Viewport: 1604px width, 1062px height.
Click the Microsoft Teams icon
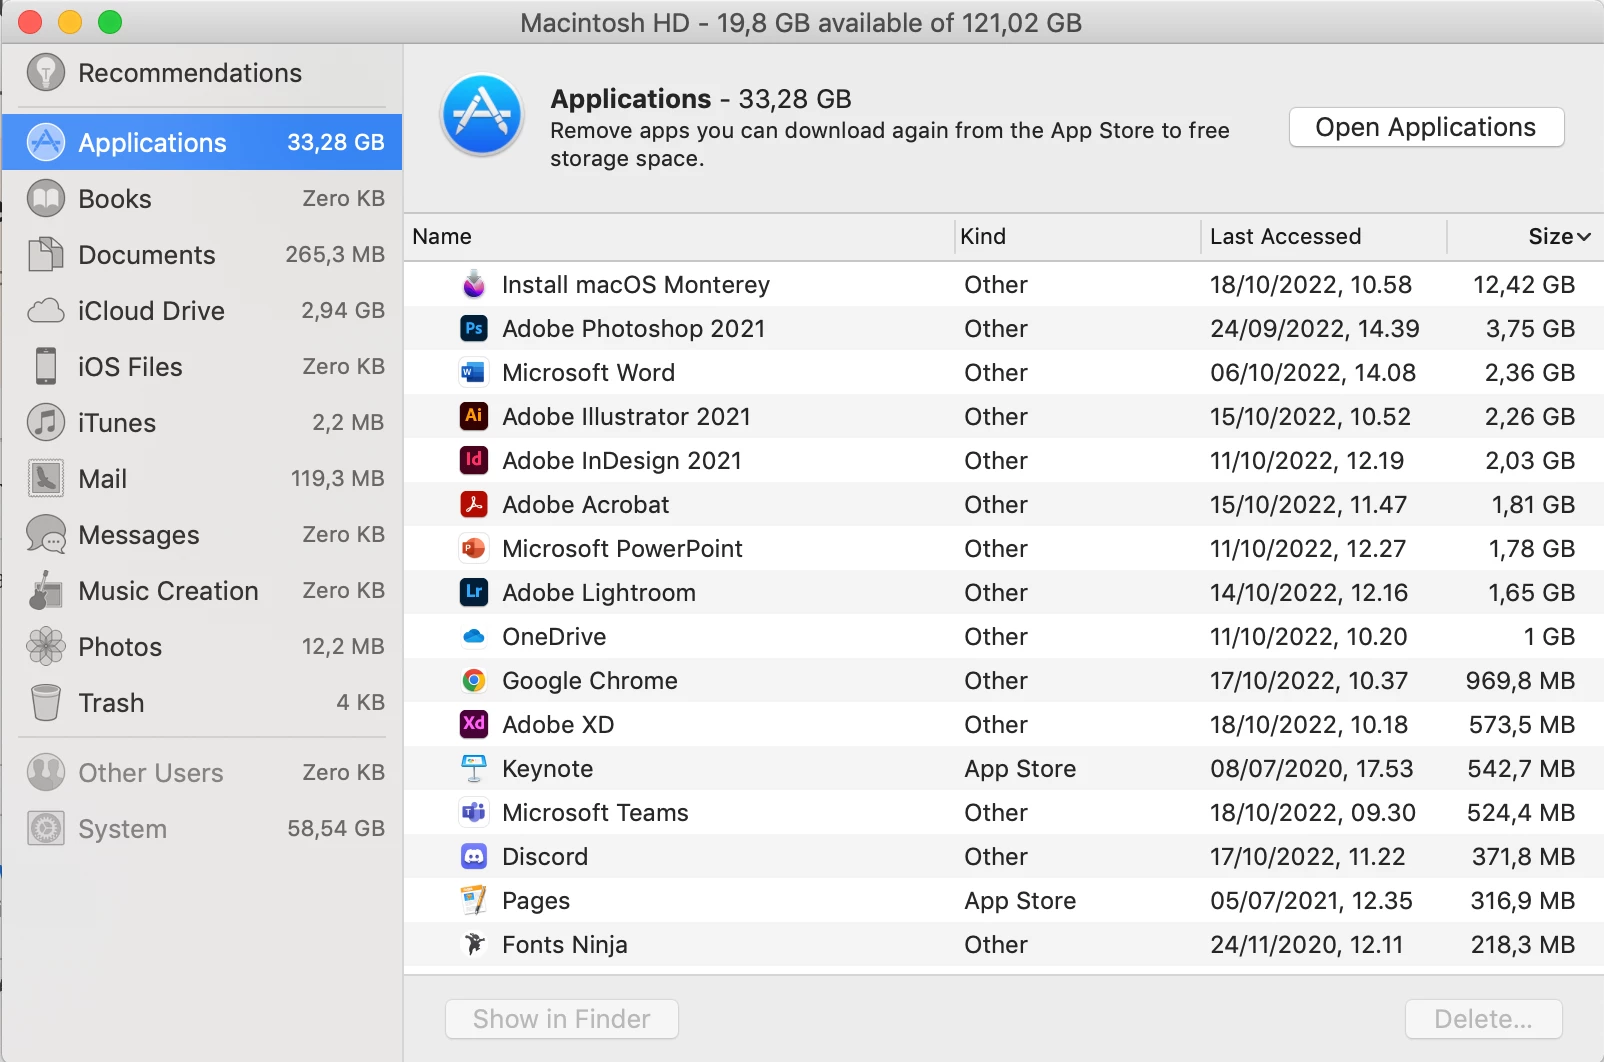474,812
